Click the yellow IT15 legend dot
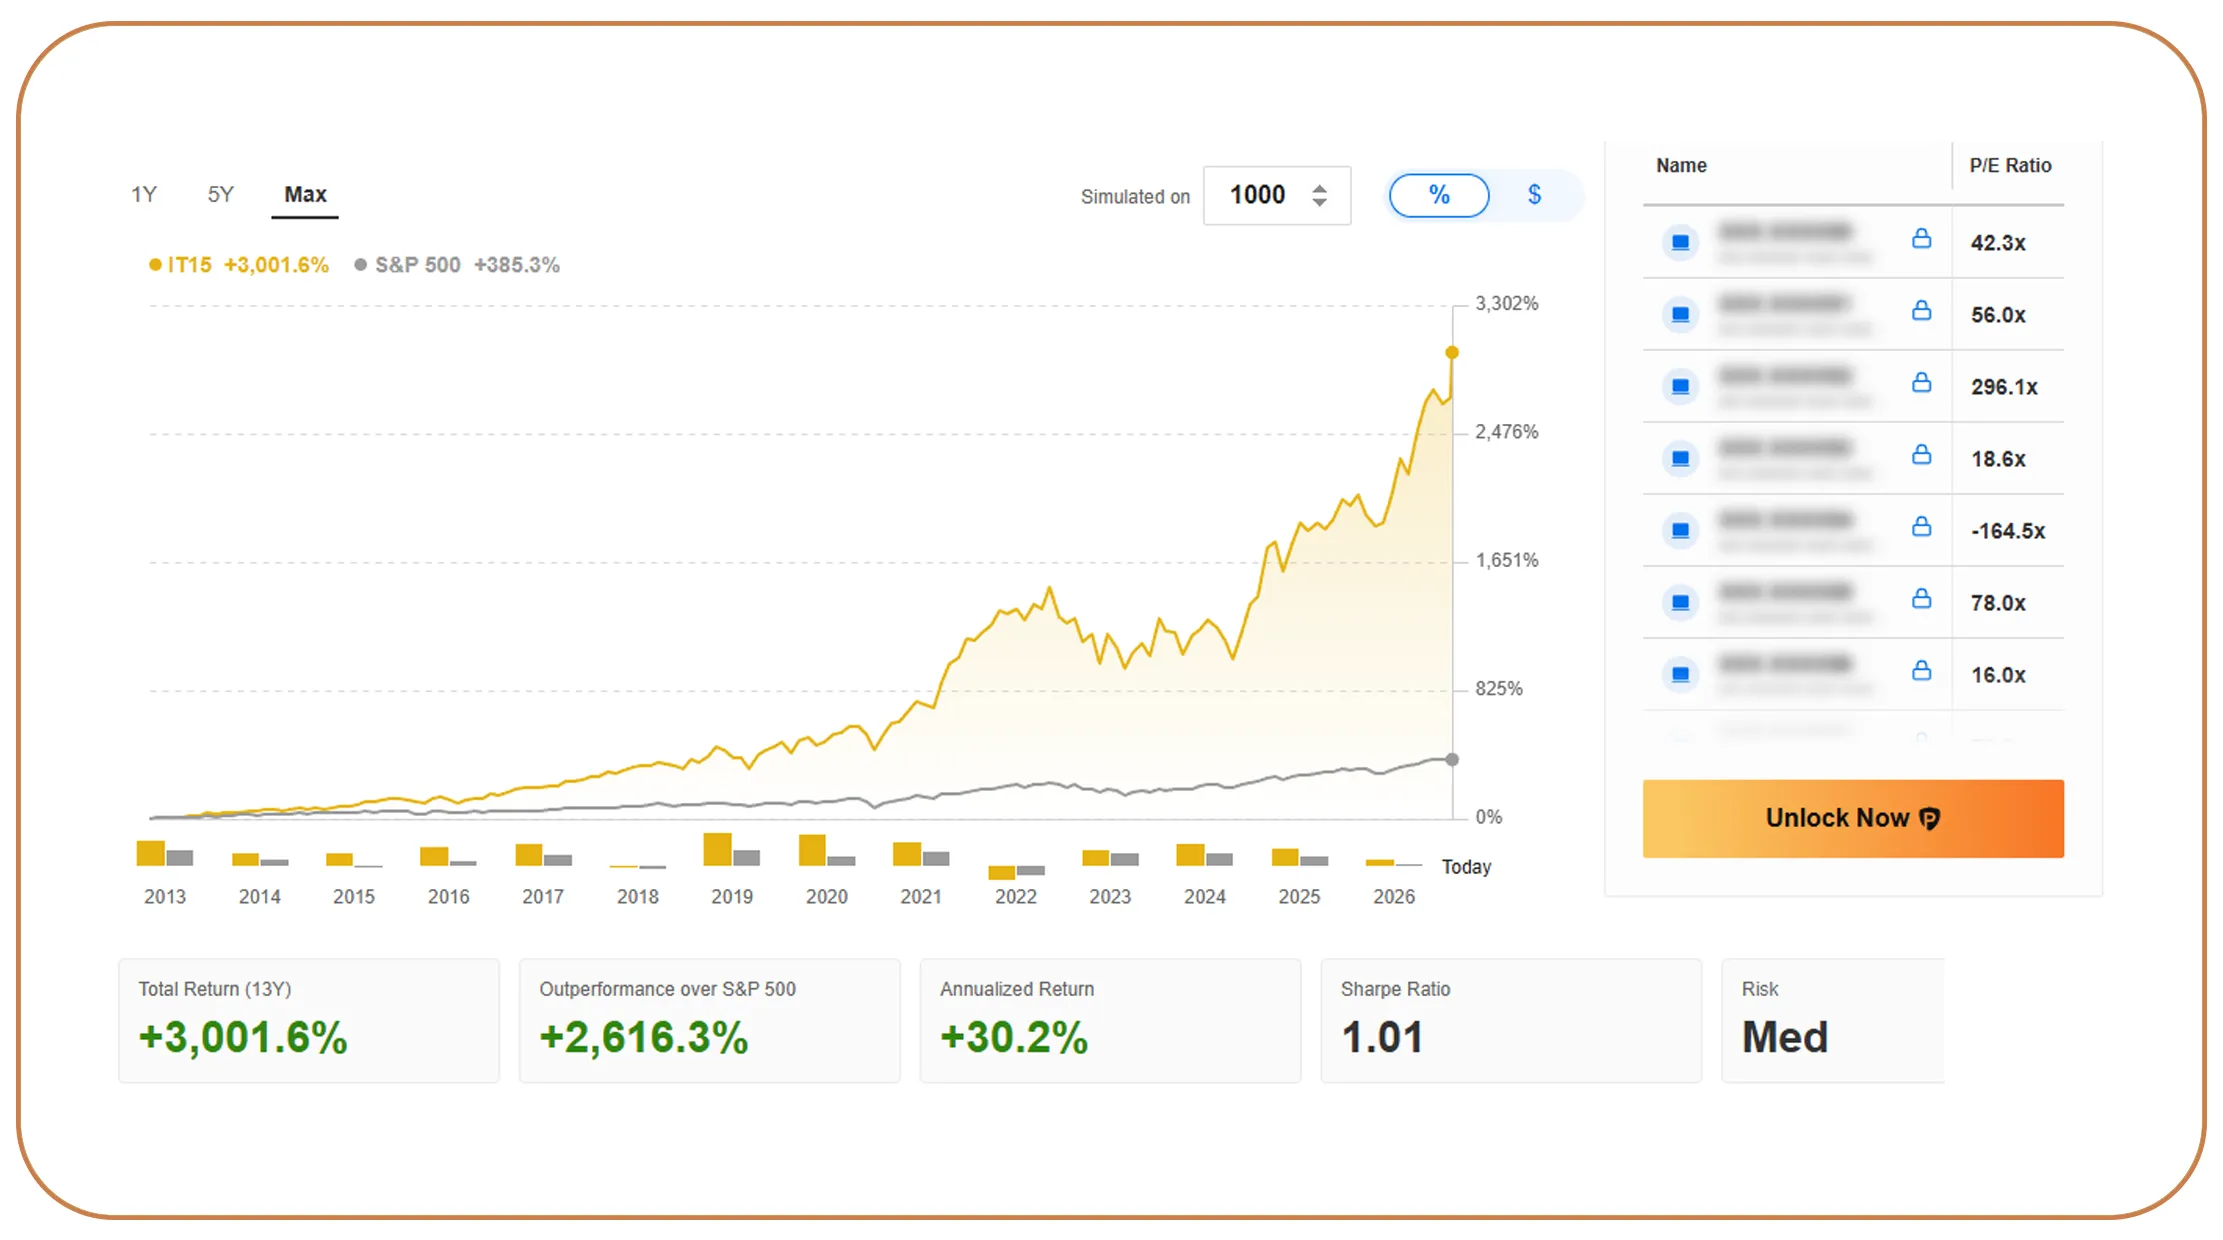 pos(154,265)
